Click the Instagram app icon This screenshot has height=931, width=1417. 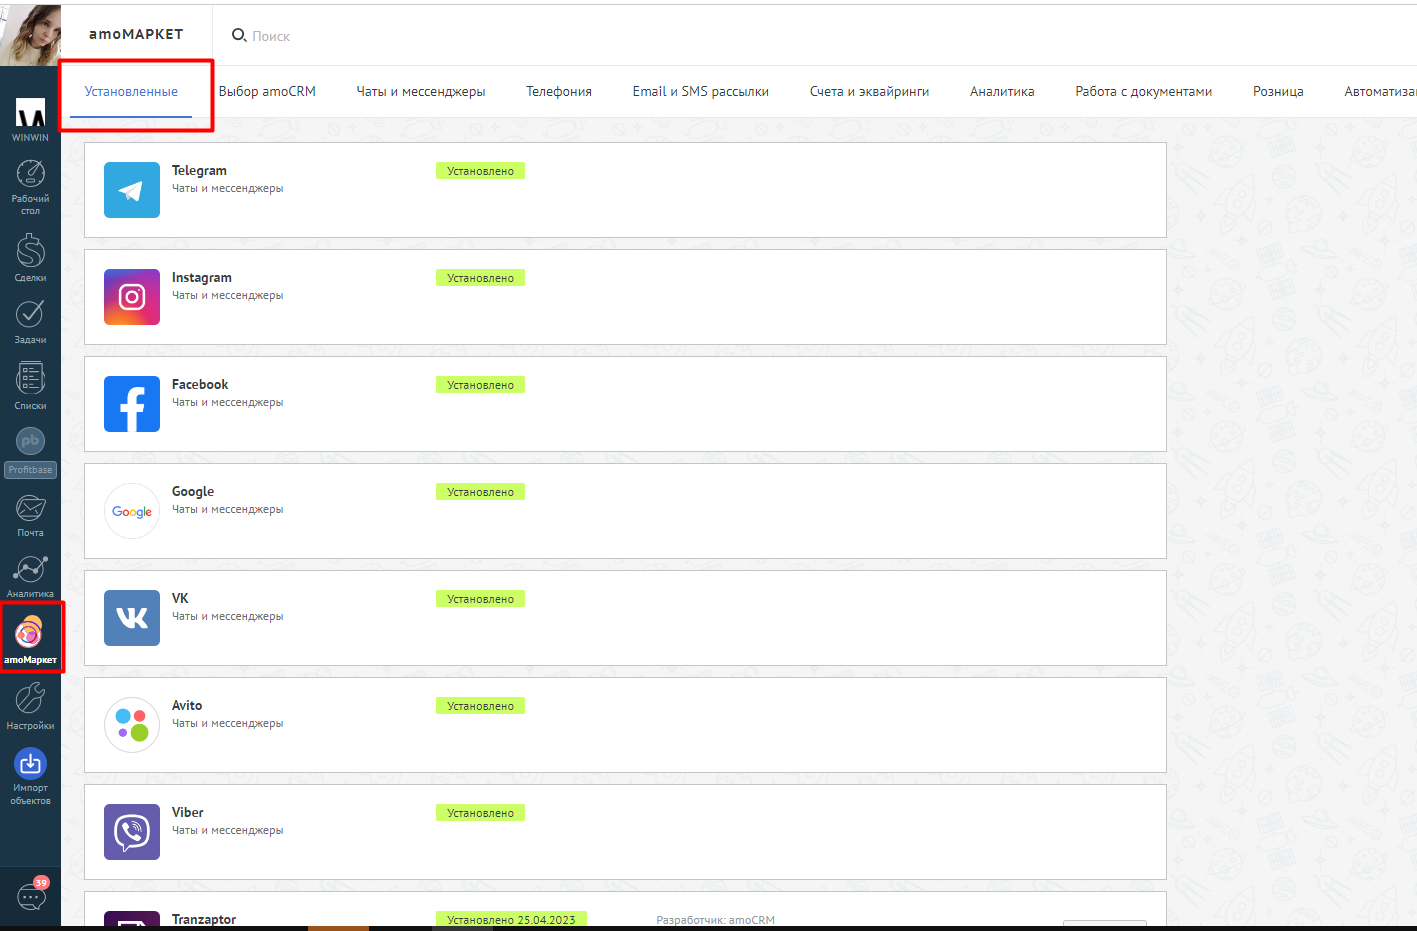132,297
